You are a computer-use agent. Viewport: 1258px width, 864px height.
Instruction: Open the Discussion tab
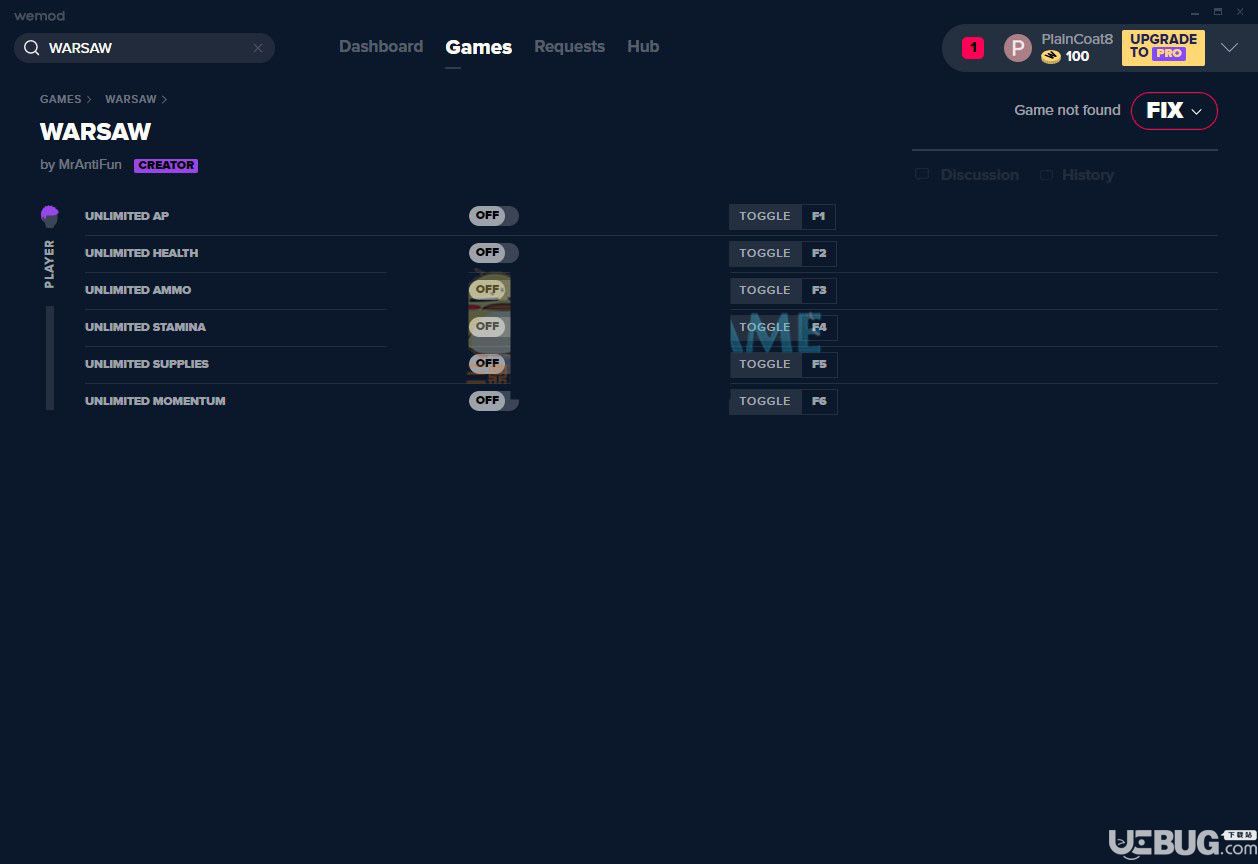coord(979,175)
